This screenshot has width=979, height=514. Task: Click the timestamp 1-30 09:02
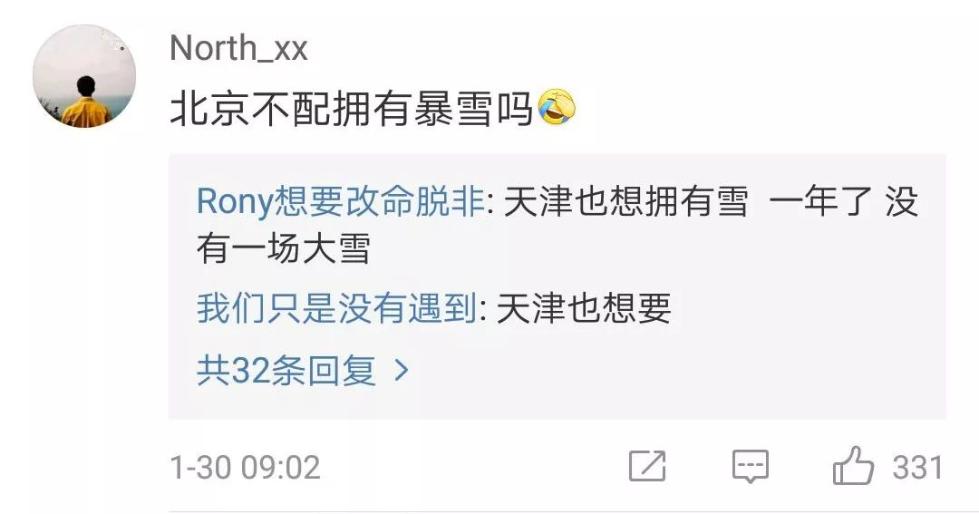point(245,467)
